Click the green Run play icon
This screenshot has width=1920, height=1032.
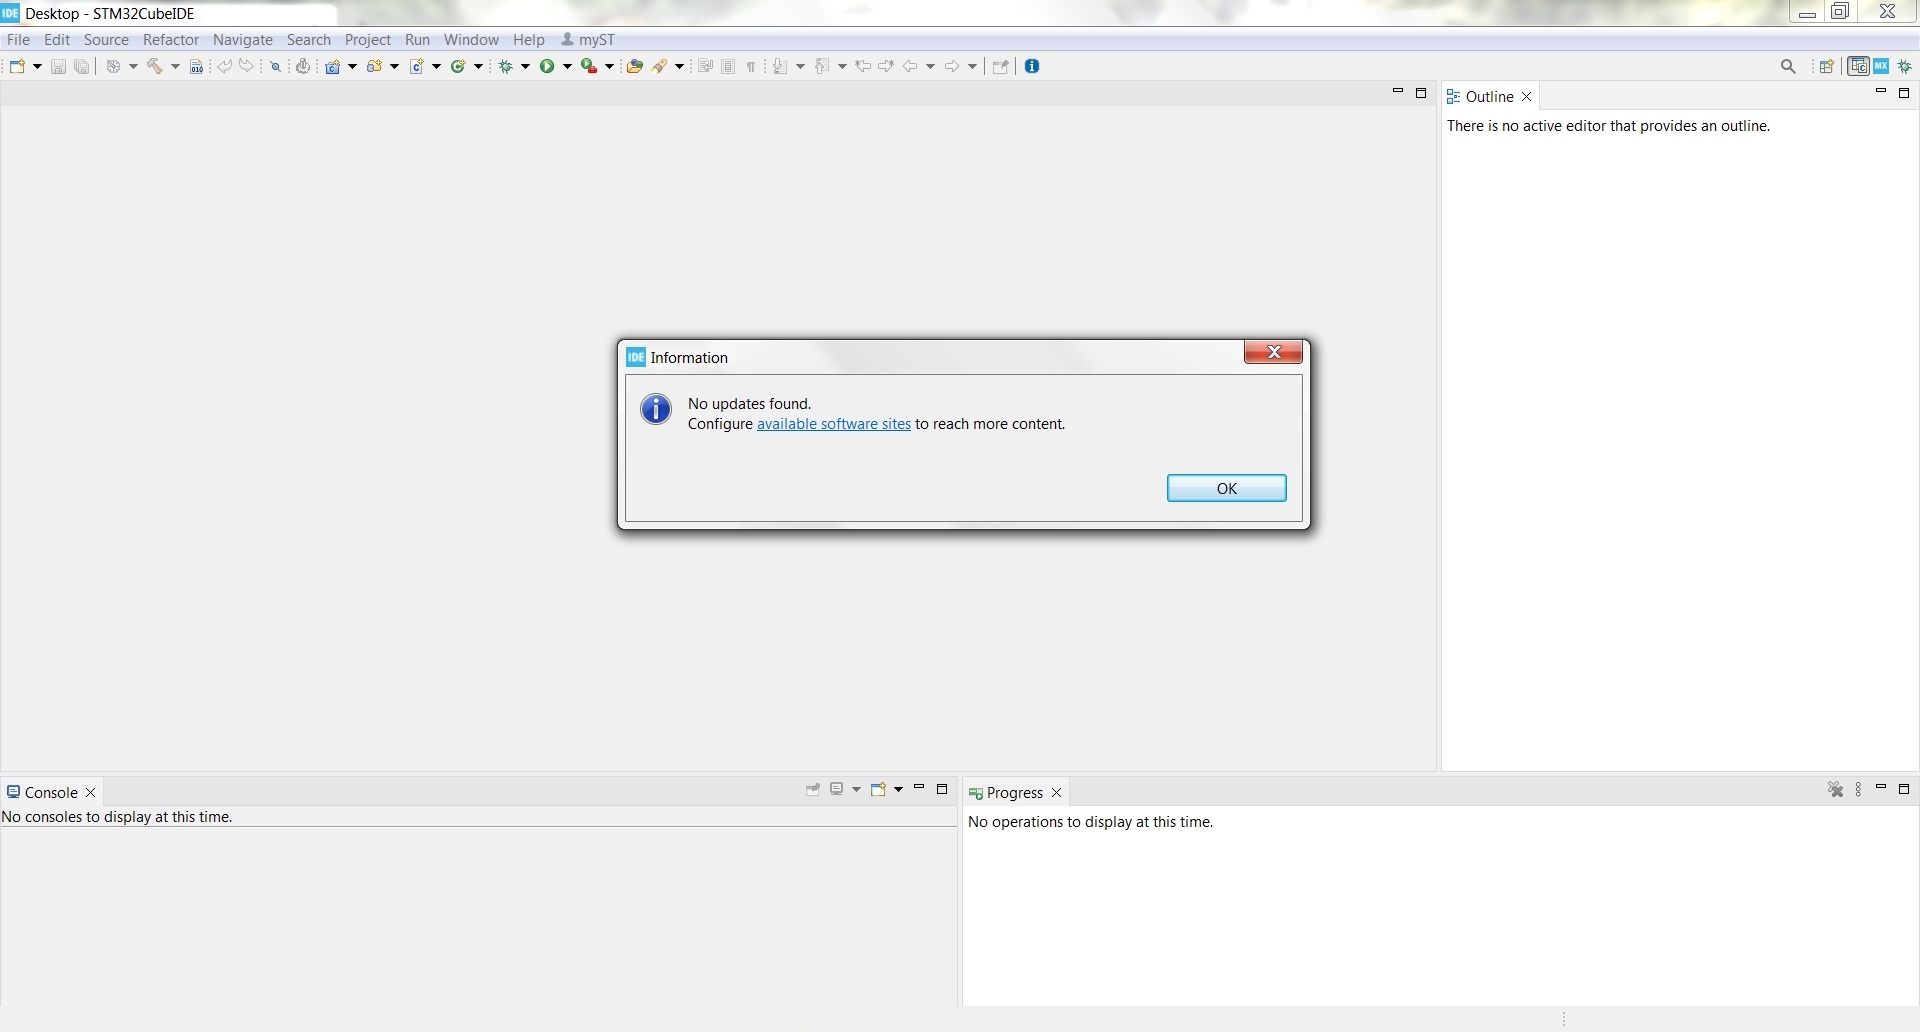click(548, 66)
